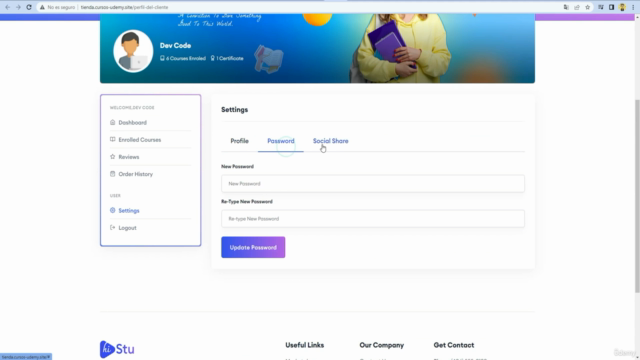The image size is (640, 360).
Task: View Order History
Action: 136,174
